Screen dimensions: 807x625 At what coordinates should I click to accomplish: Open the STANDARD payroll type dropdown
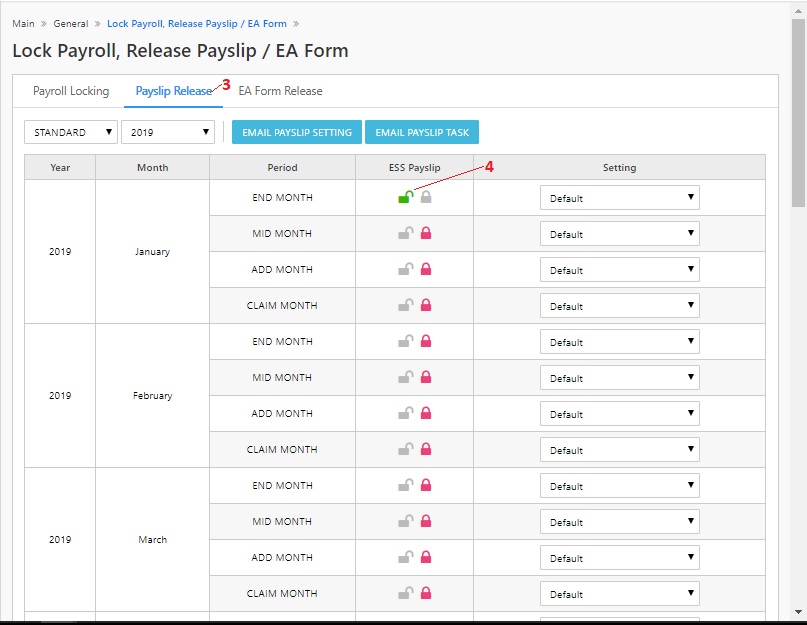[71, 132]
